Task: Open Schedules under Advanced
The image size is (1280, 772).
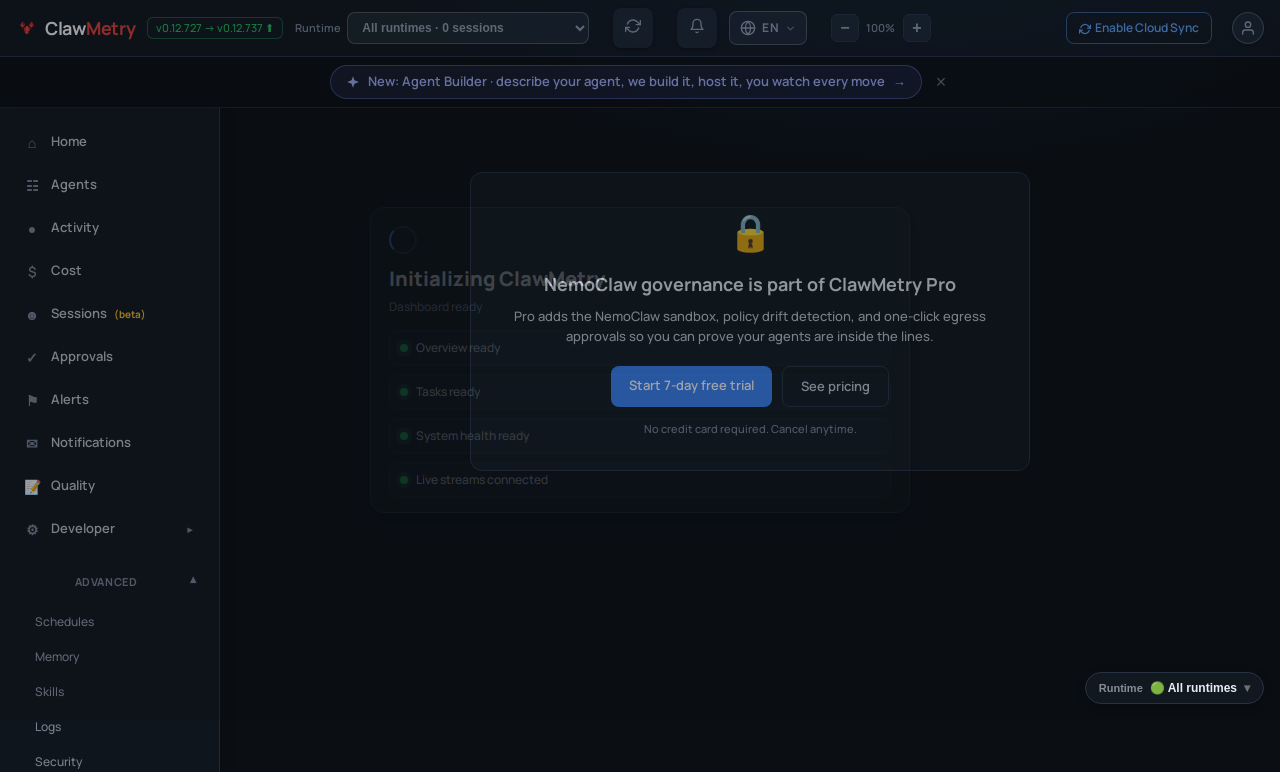Action: pos(65,622)
